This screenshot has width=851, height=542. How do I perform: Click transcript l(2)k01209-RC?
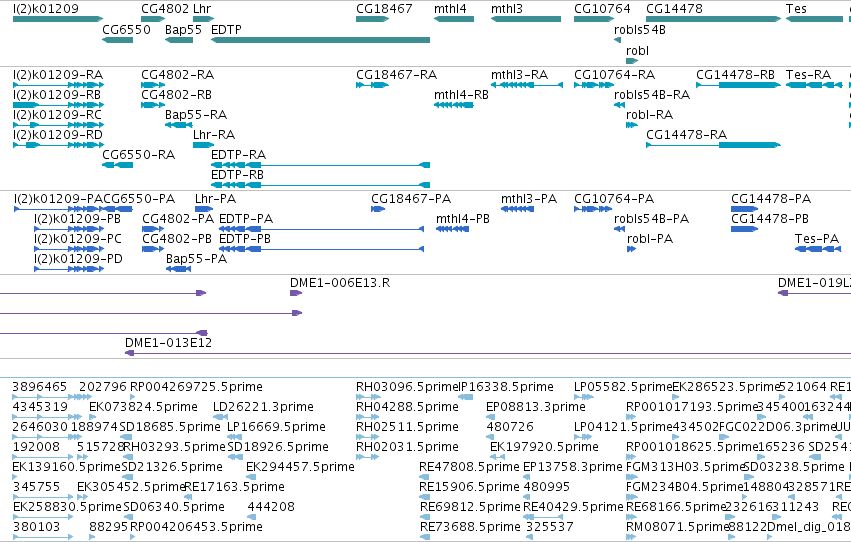click(58, 114)
